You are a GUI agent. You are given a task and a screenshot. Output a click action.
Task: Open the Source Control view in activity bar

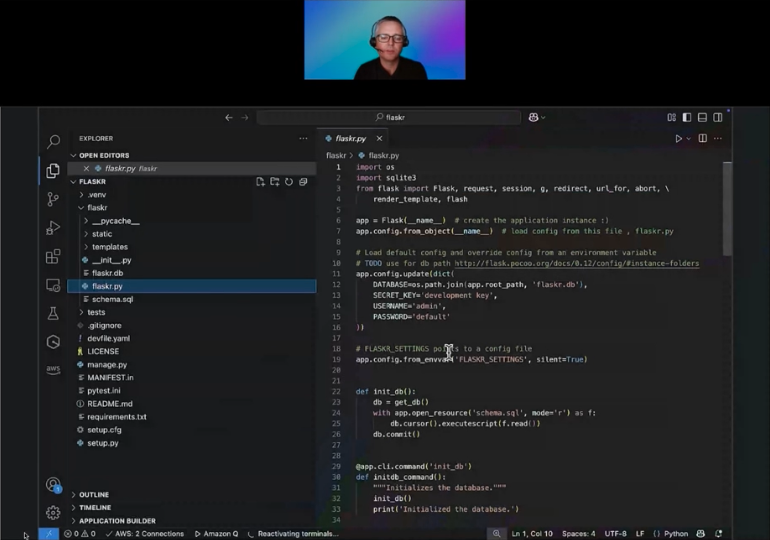(53, 199)
